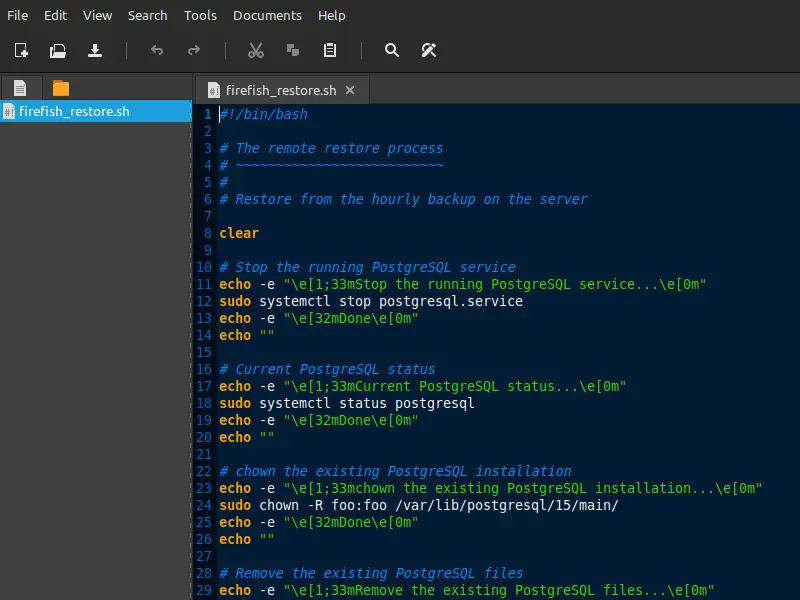Open the Search menu
This screenshot has width=800, height=600.
[x=147, y=15]
